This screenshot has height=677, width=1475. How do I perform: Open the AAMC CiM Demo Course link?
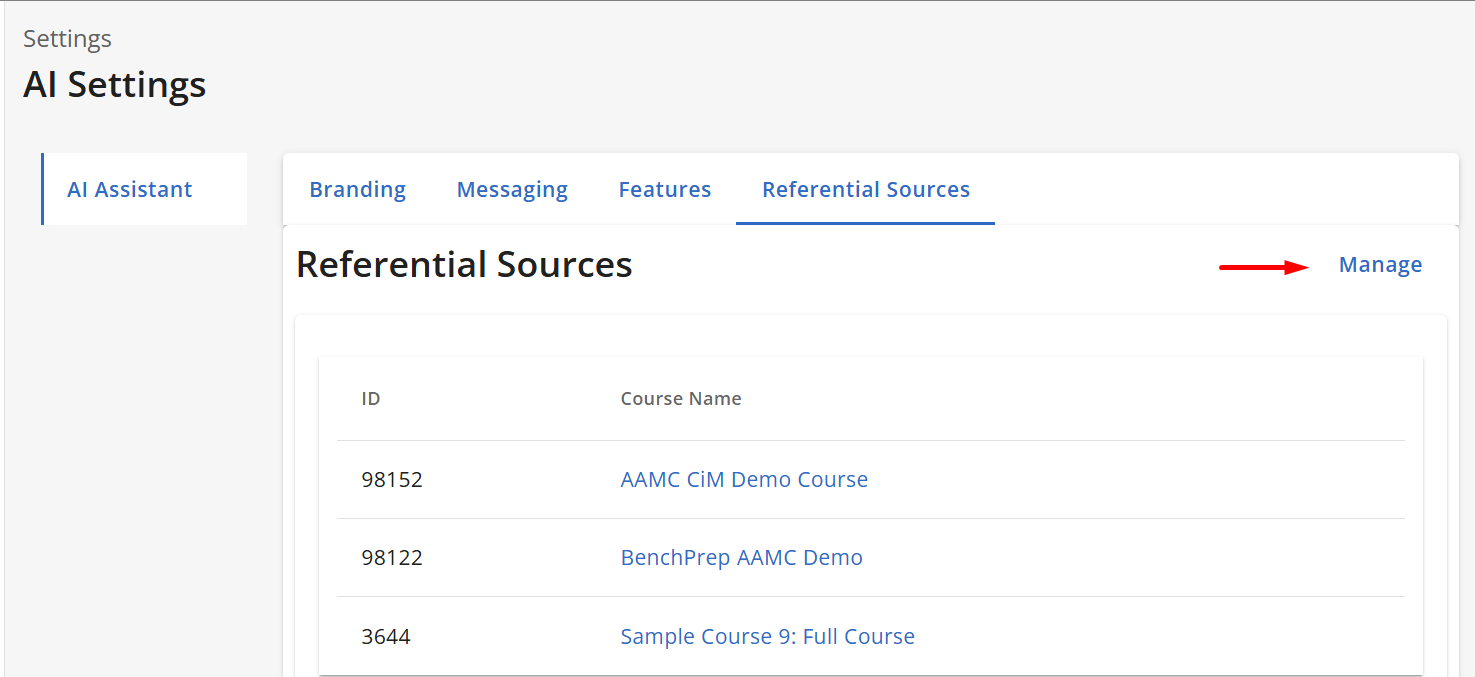[744, 480]
